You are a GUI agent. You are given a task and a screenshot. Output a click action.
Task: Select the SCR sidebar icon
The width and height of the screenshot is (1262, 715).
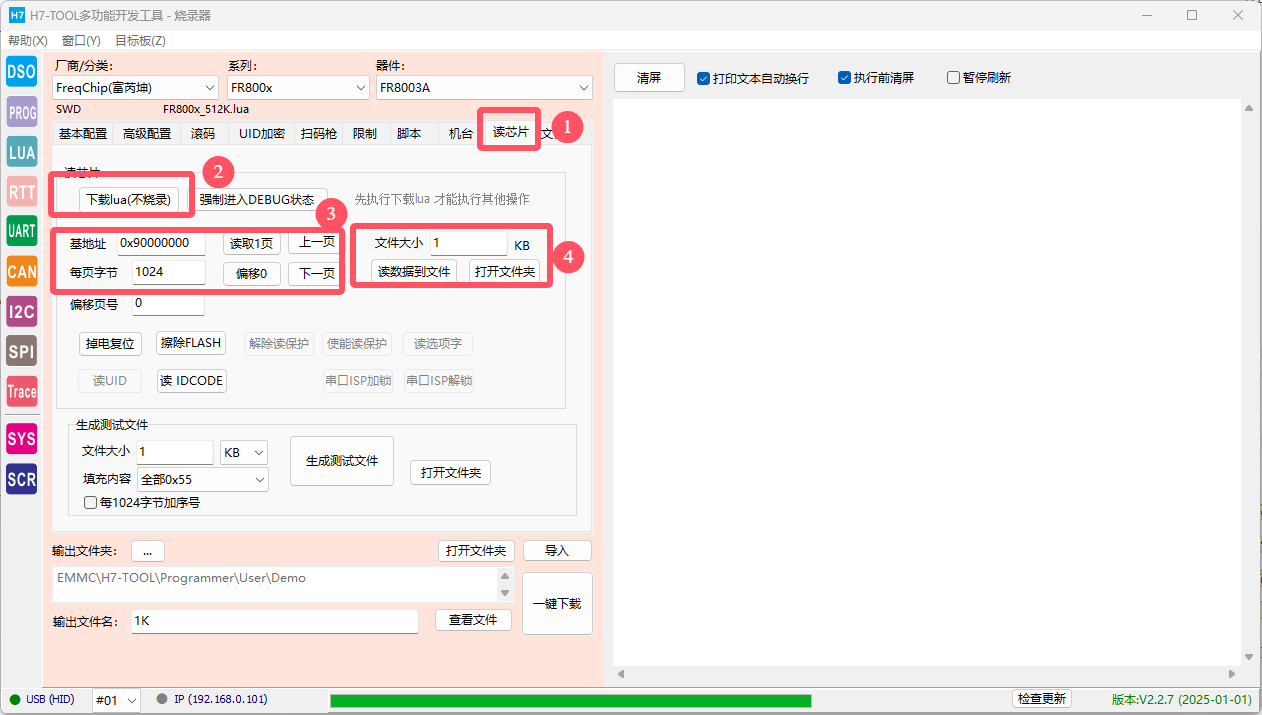(21, 478)
